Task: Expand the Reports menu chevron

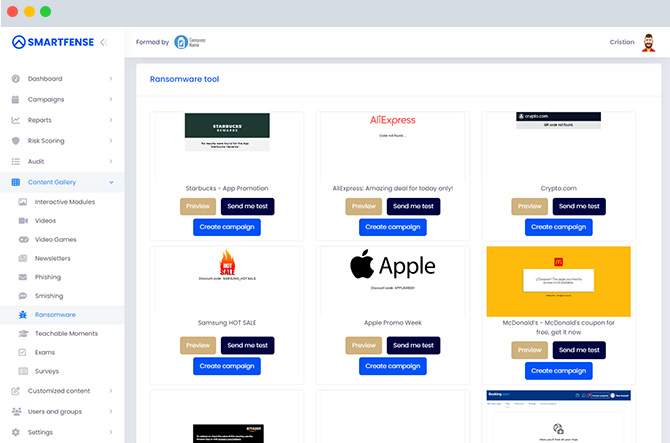Action: point(111,120)
